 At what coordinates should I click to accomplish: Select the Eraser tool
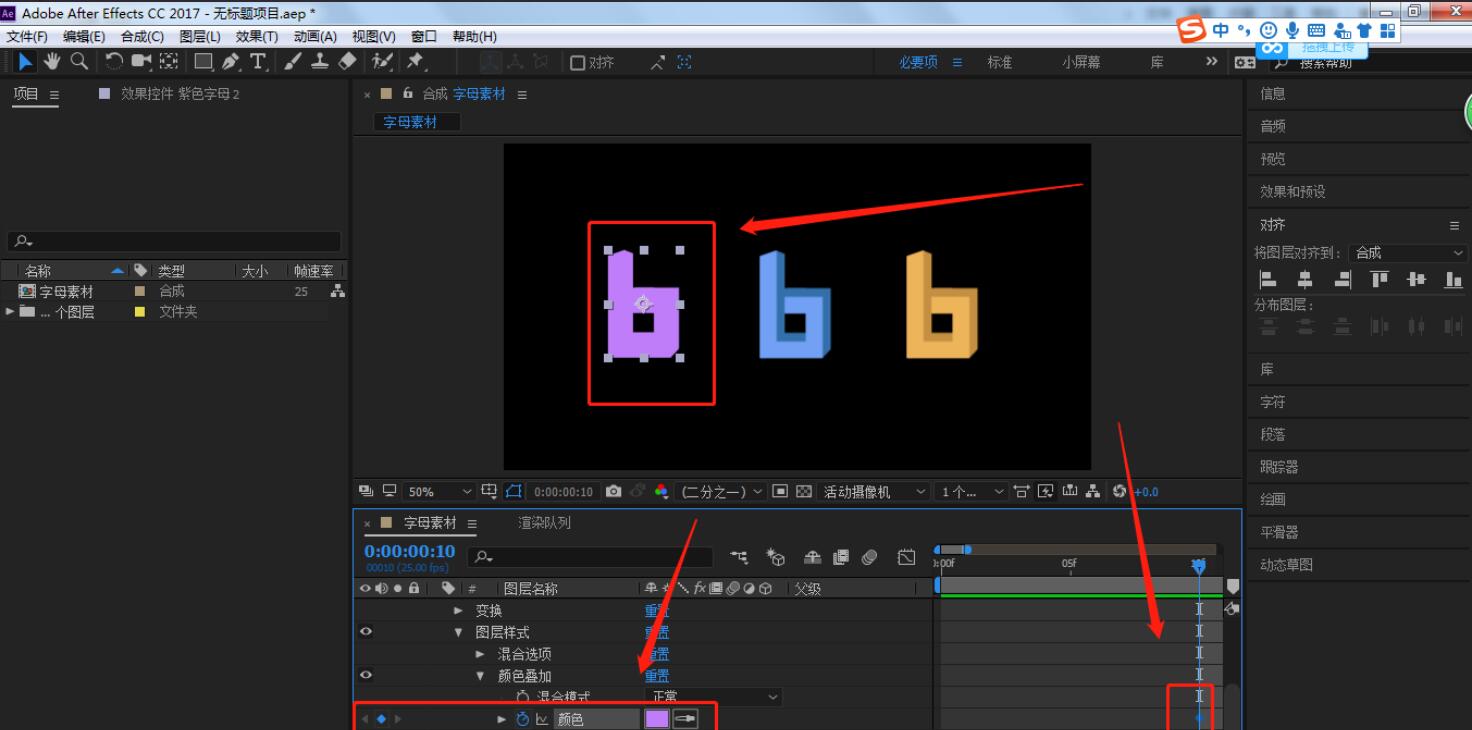(346, 62)
